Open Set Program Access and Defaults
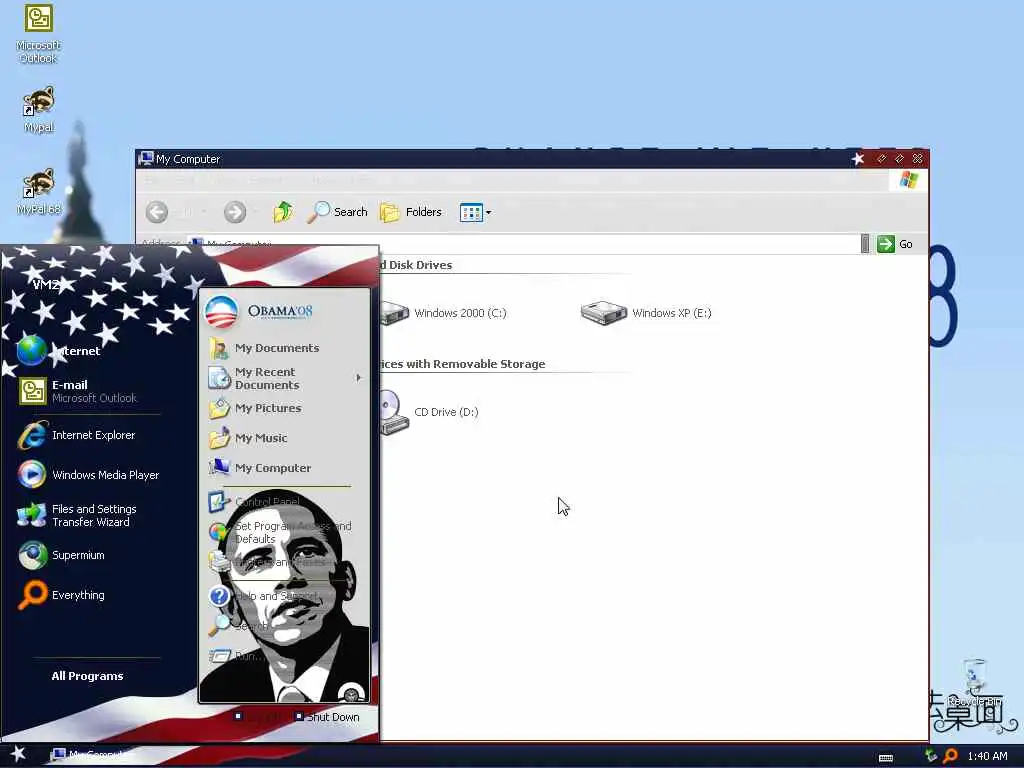The height and width of the screenshot is (768, 1024). 280,532
